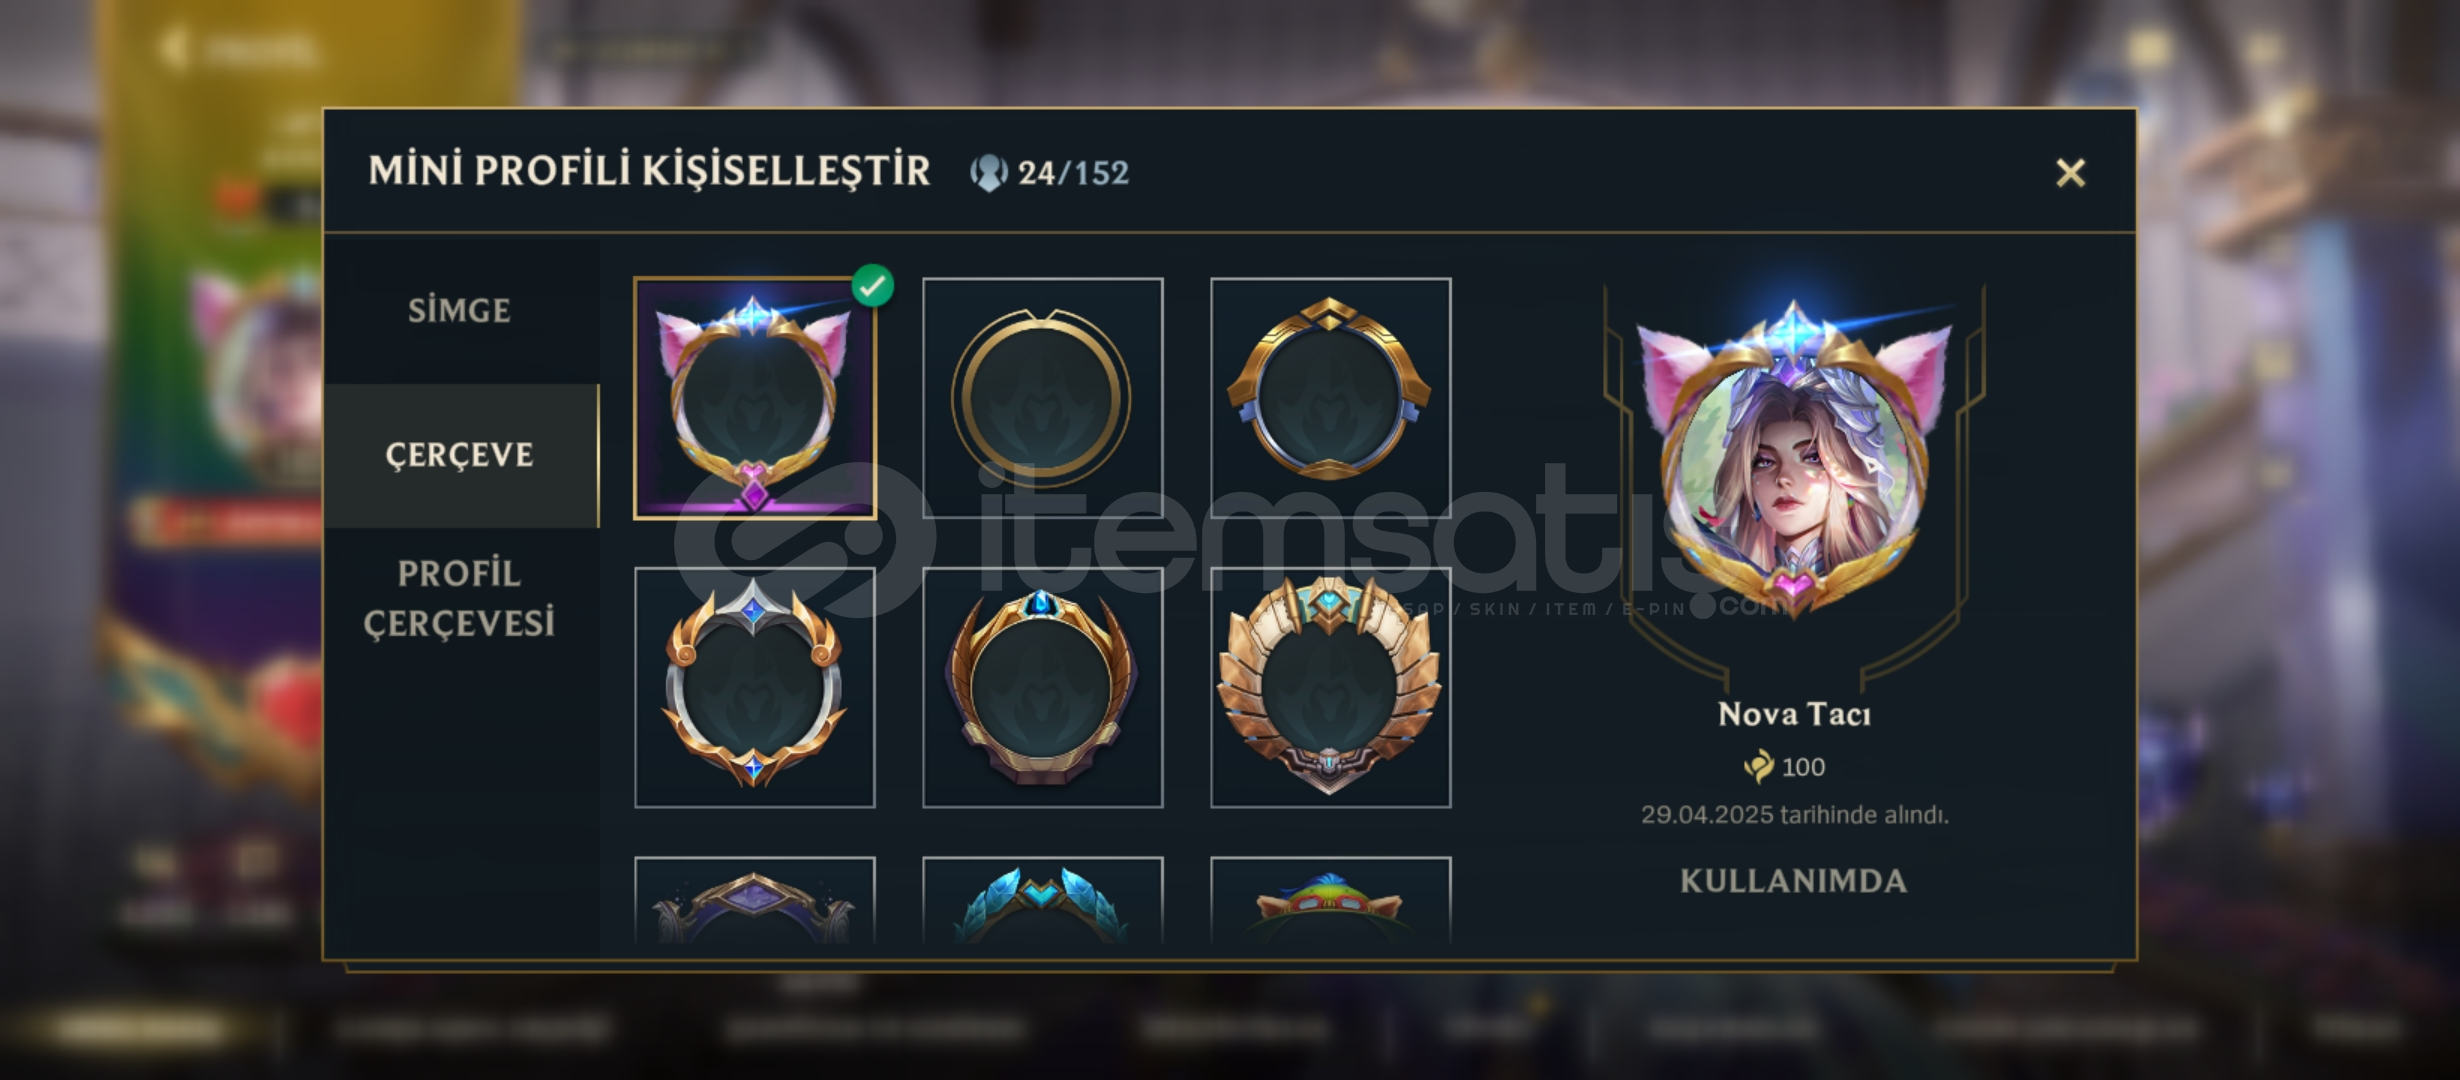
Task: Click the Nova Tacı title text
Action: click(x=1794, y=714)
